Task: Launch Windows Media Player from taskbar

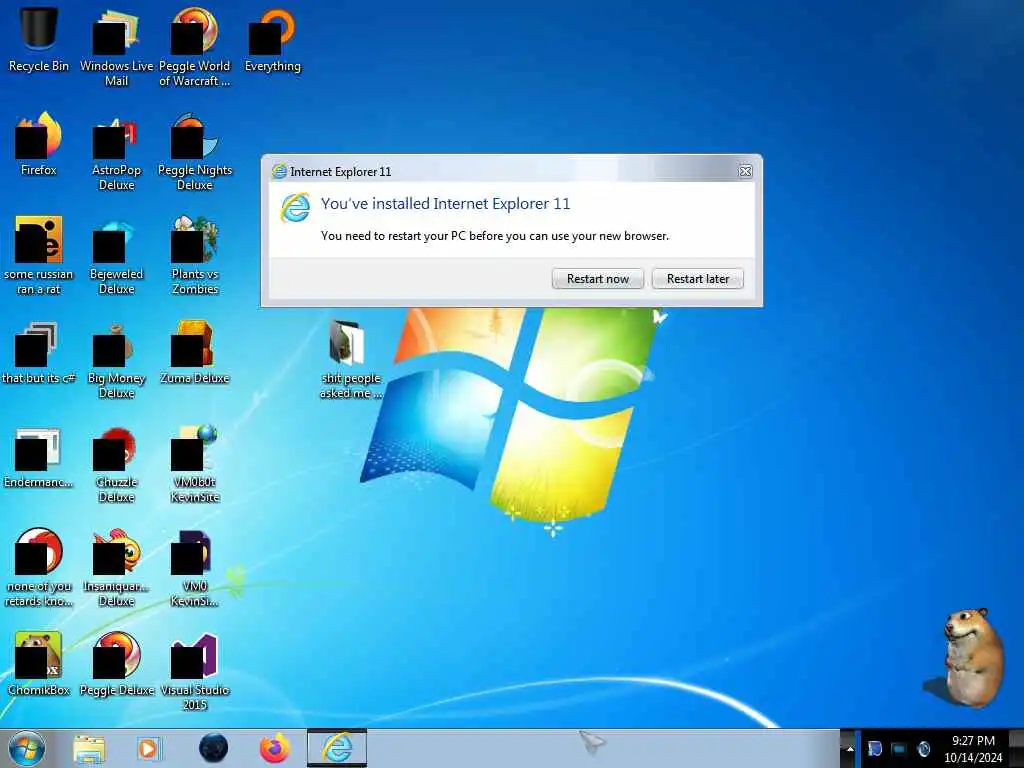Action: click(148, 748)
